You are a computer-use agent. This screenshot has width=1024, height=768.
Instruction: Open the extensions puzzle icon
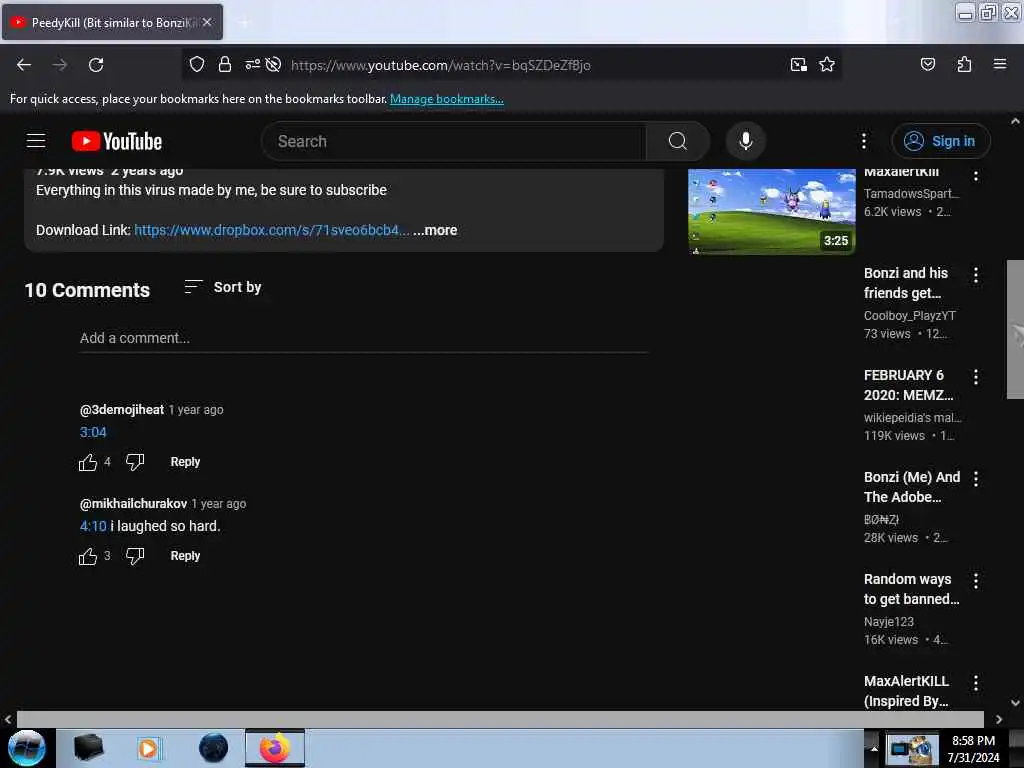pos(964,64)
